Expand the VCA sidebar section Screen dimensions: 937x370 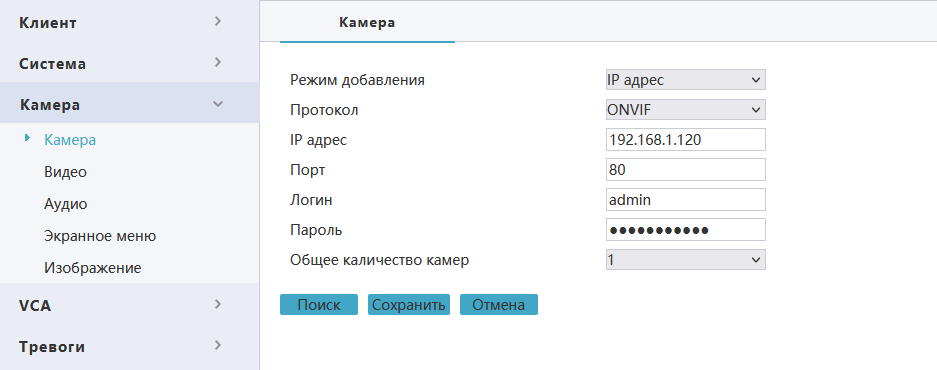pos(129,305)
